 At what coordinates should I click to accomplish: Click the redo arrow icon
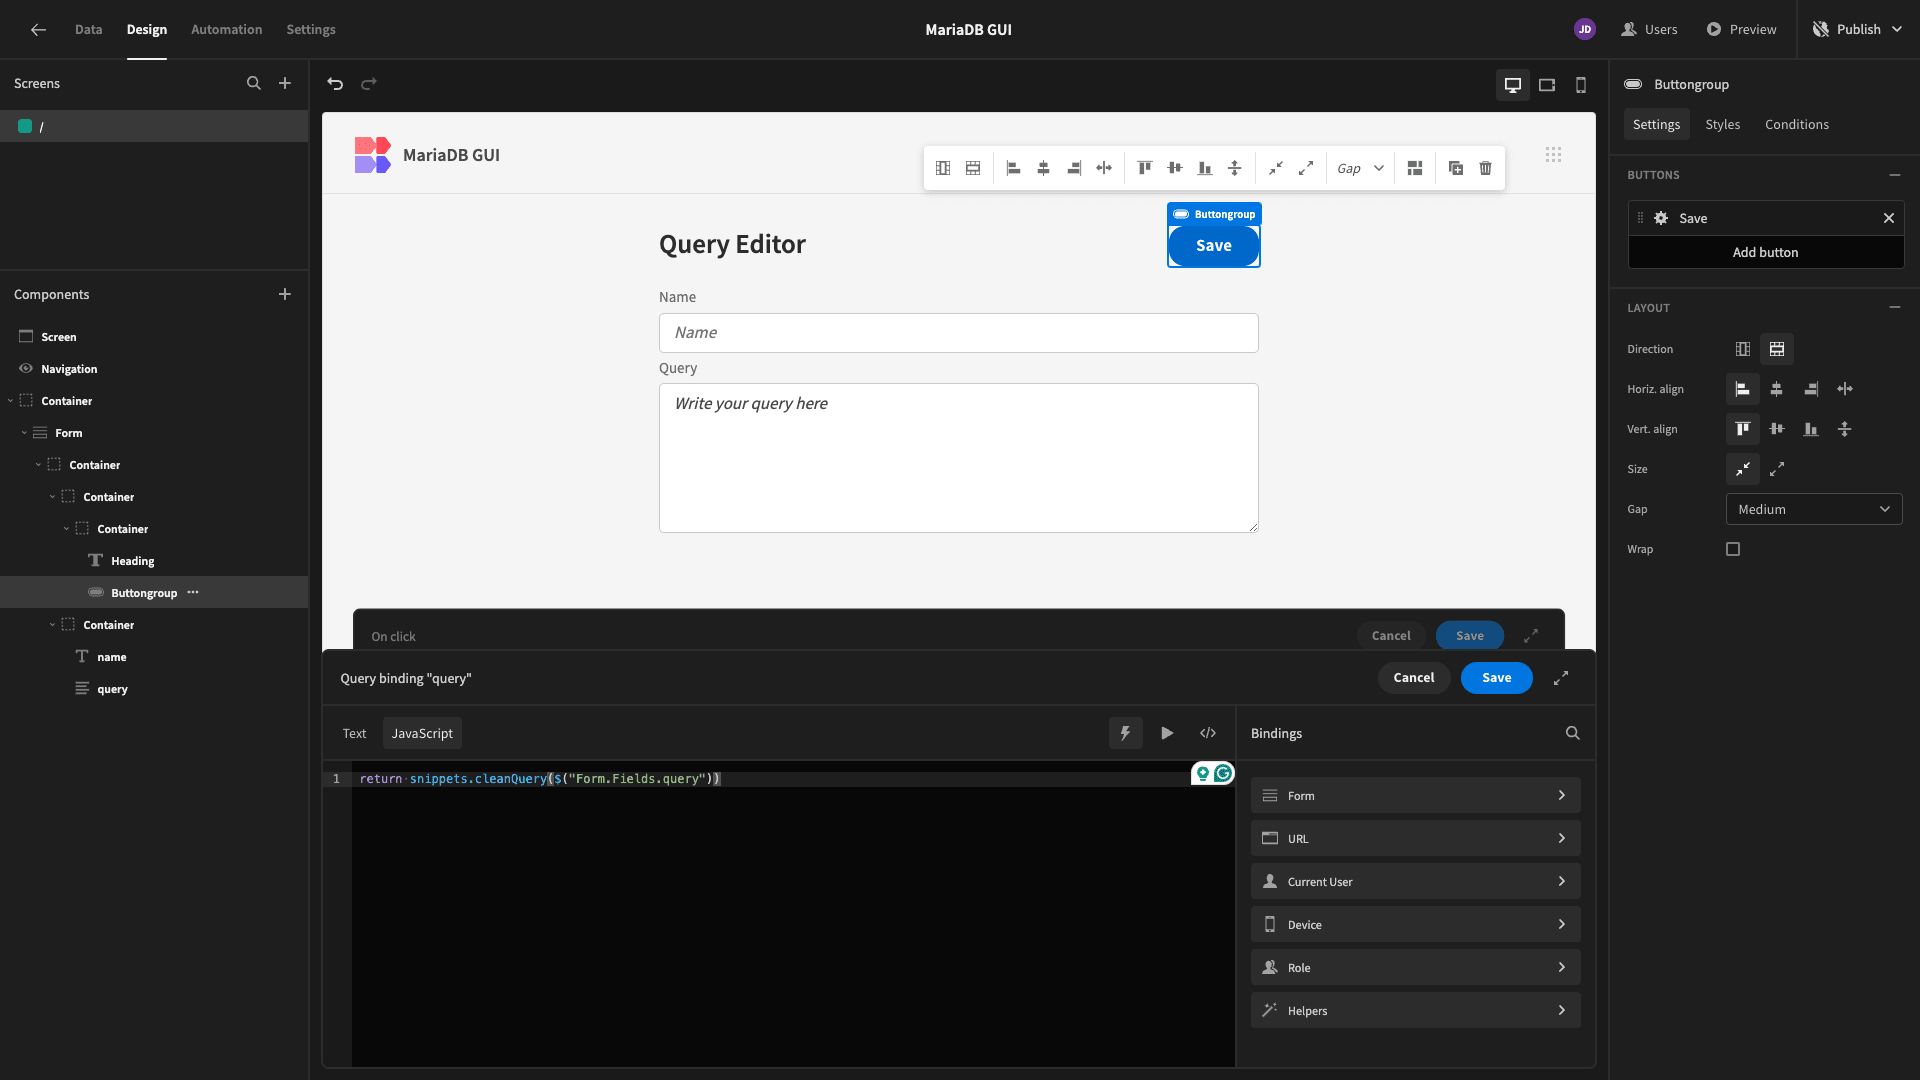(369, 84)
